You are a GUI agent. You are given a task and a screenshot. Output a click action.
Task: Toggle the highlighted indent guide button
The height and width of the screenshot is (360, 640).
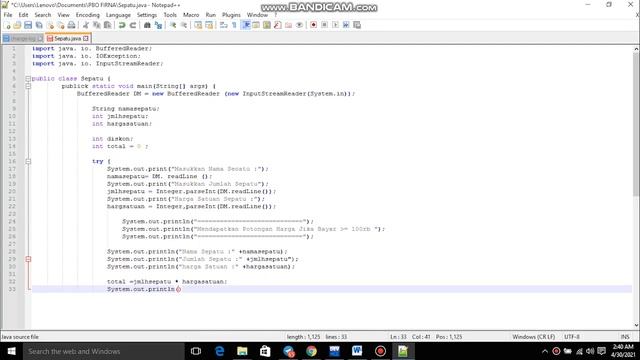click(246, 25)
